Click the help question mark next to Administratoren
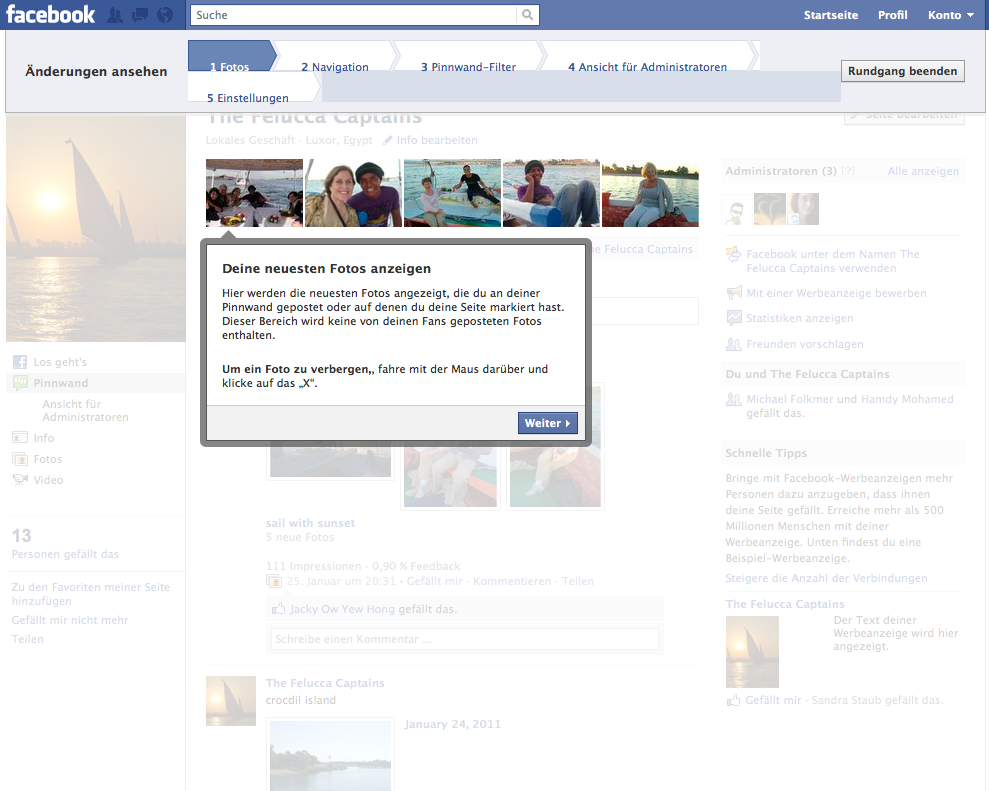This screenshot has width=989, height=791. [848, 171]
